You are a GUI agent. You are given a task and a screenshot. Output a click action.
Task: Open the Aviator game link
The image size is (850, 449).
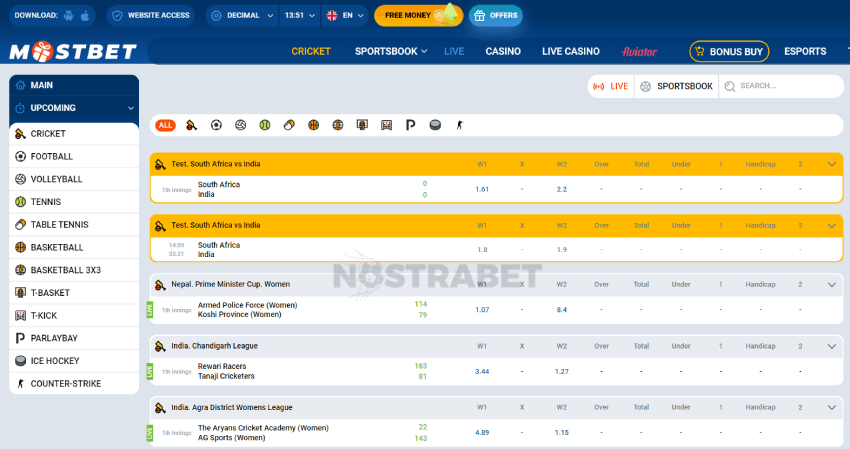639,52
